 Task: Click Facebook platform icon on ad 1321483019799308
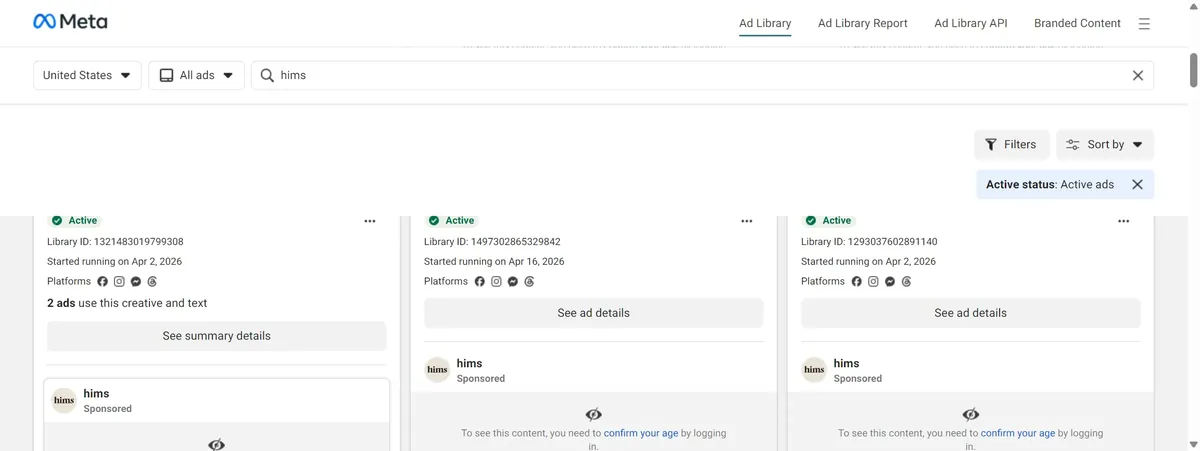tap(103, 282)
